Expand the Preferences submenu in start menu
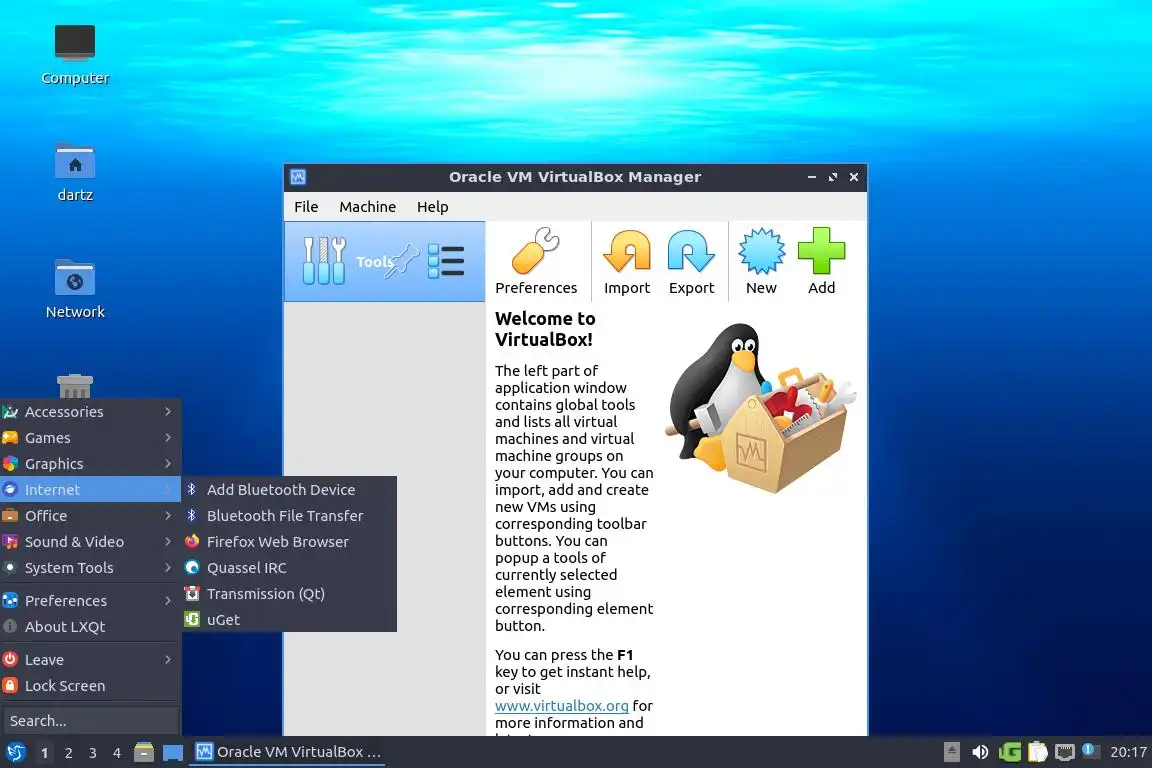 (x=90, y=600)
